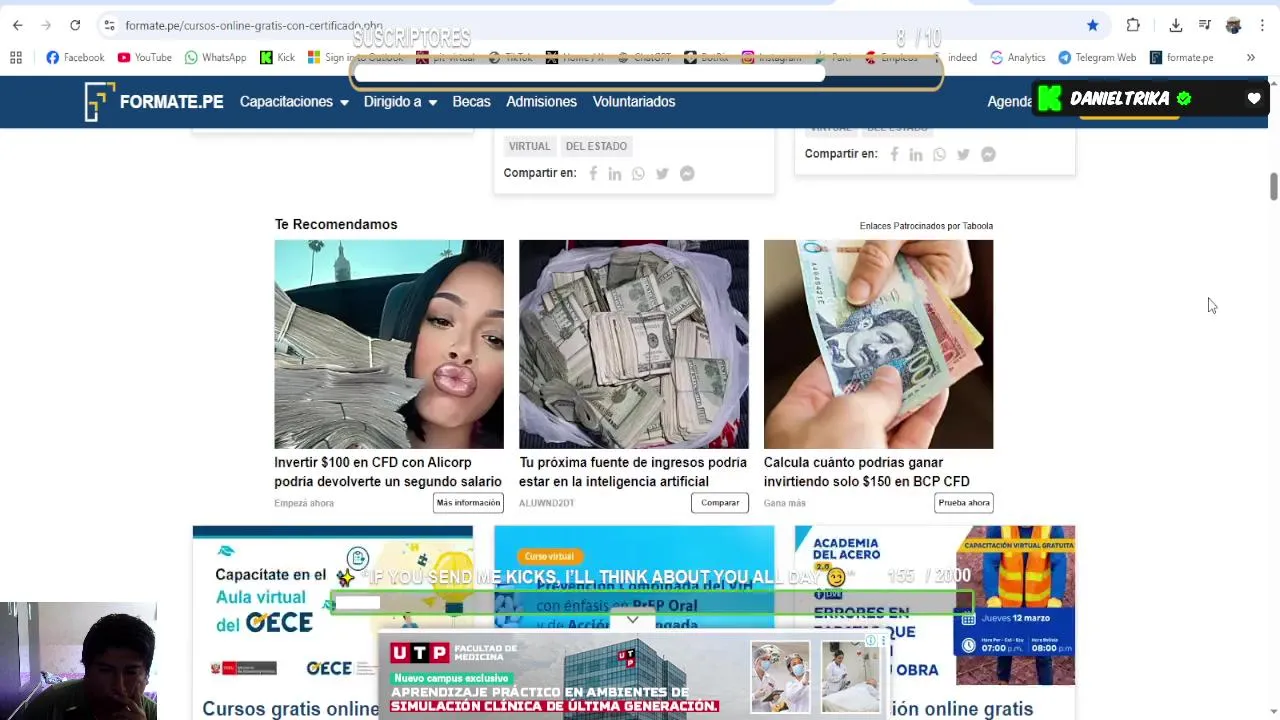The height and width of the screenshot is (720, 1280).
Task: Open the bag of dollar bills ad image
Action: coord(634,344)
